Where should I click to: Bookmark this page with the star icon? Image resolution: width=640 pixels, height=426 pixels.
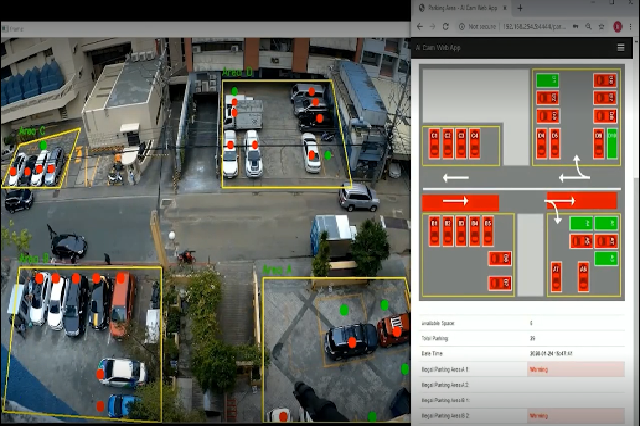click(602, 27)
